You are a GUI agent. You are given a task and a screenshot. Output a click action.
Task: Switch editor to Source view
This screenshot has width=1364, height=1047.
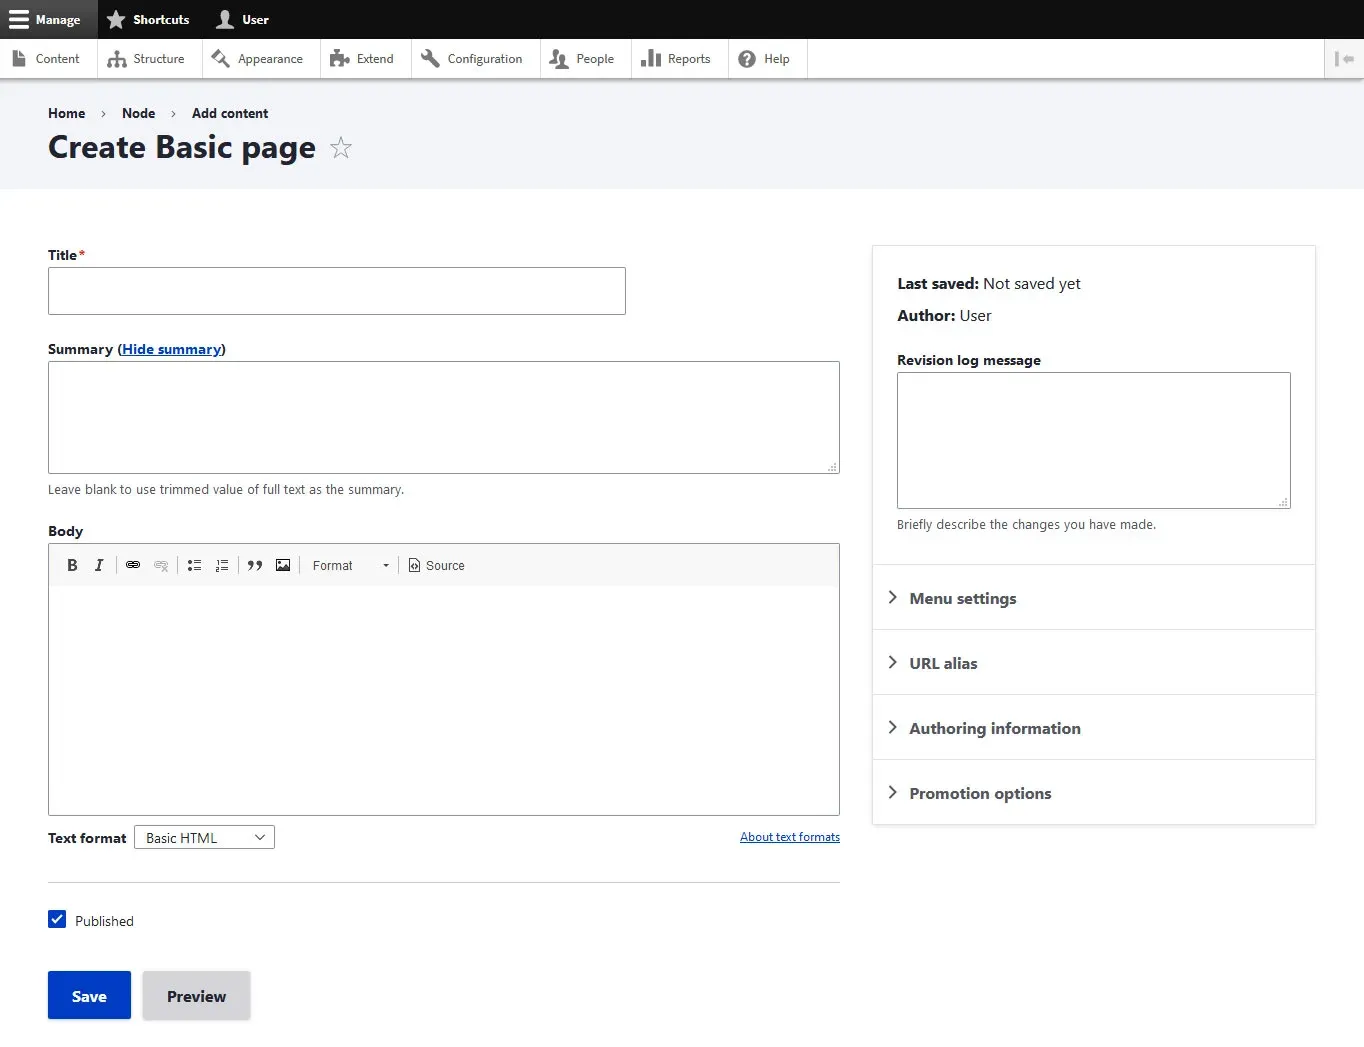[x=436, y=565]
